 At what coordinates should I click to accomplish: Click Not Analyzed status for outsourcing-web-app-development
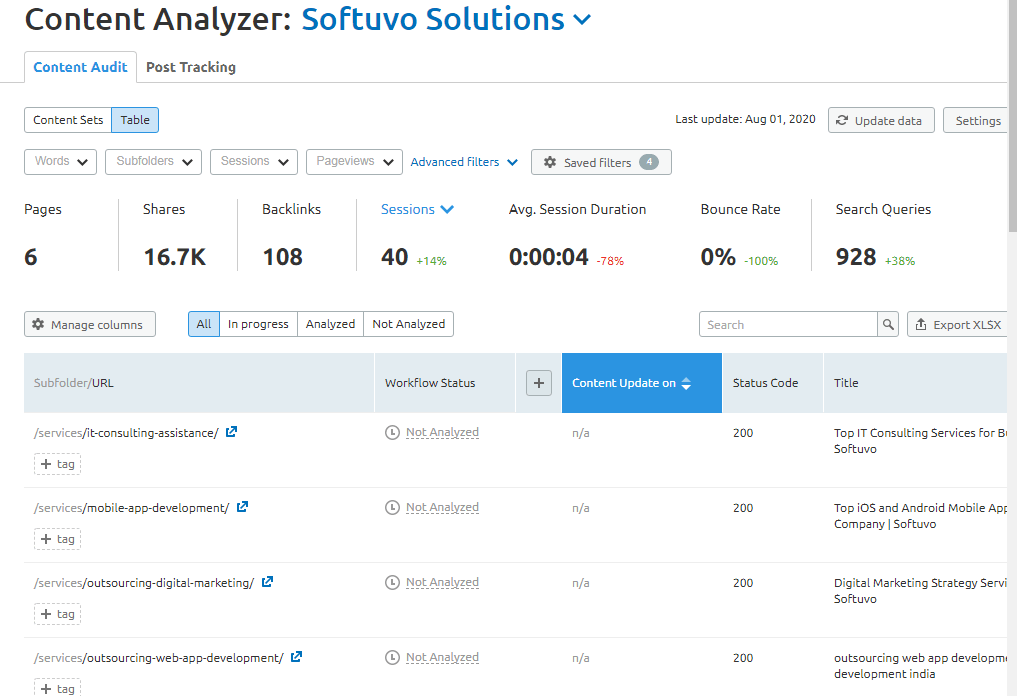[x=442, y=657]
